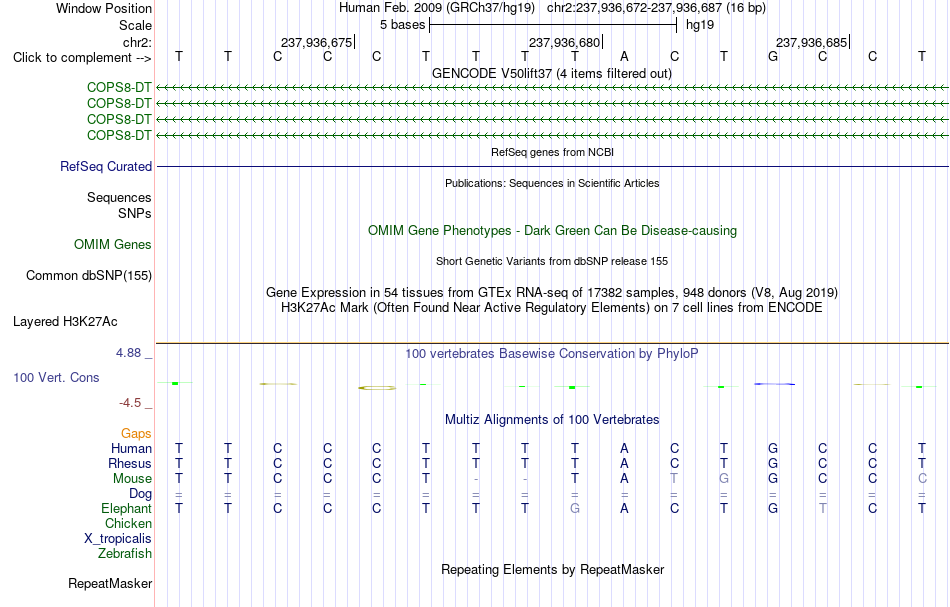Click 'Multiz Alignments of 100 Vertebrates' title

click(x=552, y=419)
